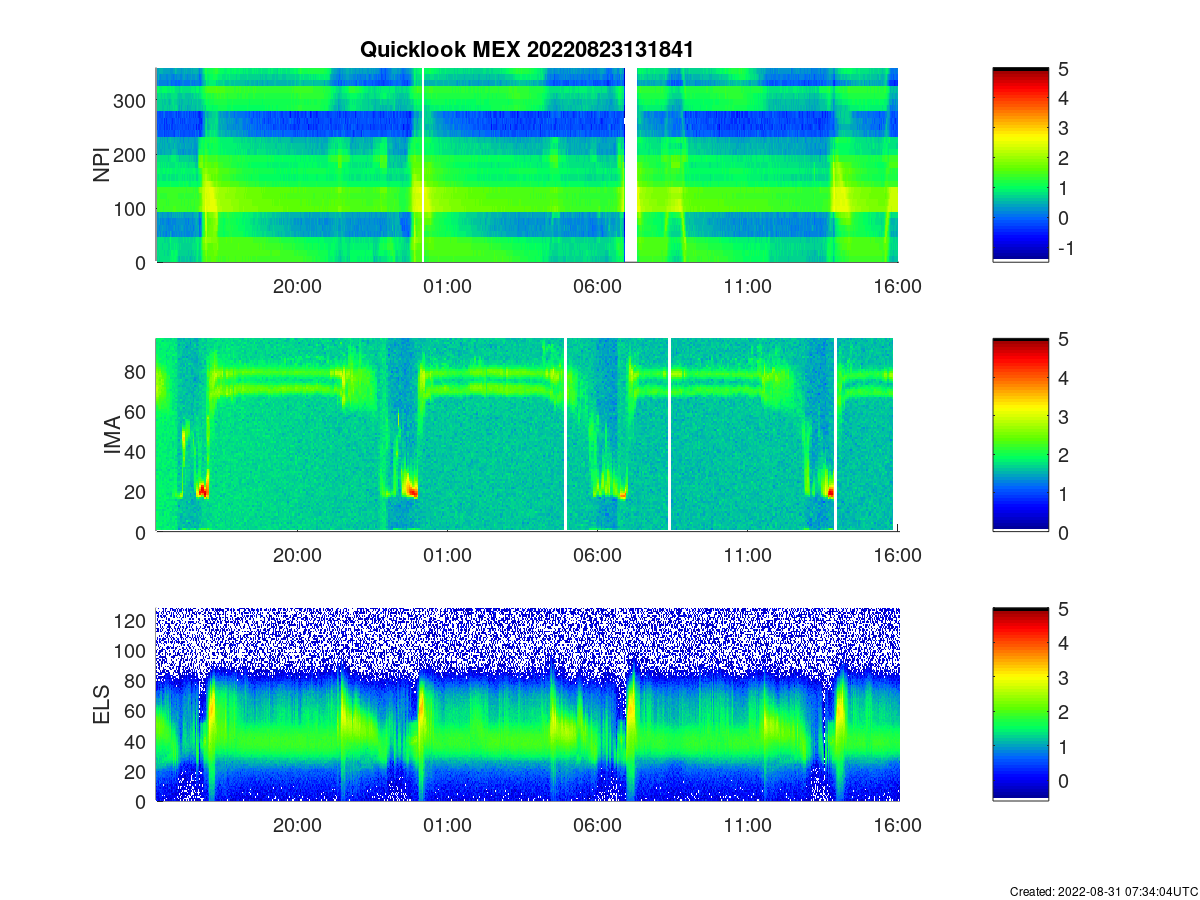Click the 11:00 tick under the IMA plot

pyautogui.click(x=747, y=556)
